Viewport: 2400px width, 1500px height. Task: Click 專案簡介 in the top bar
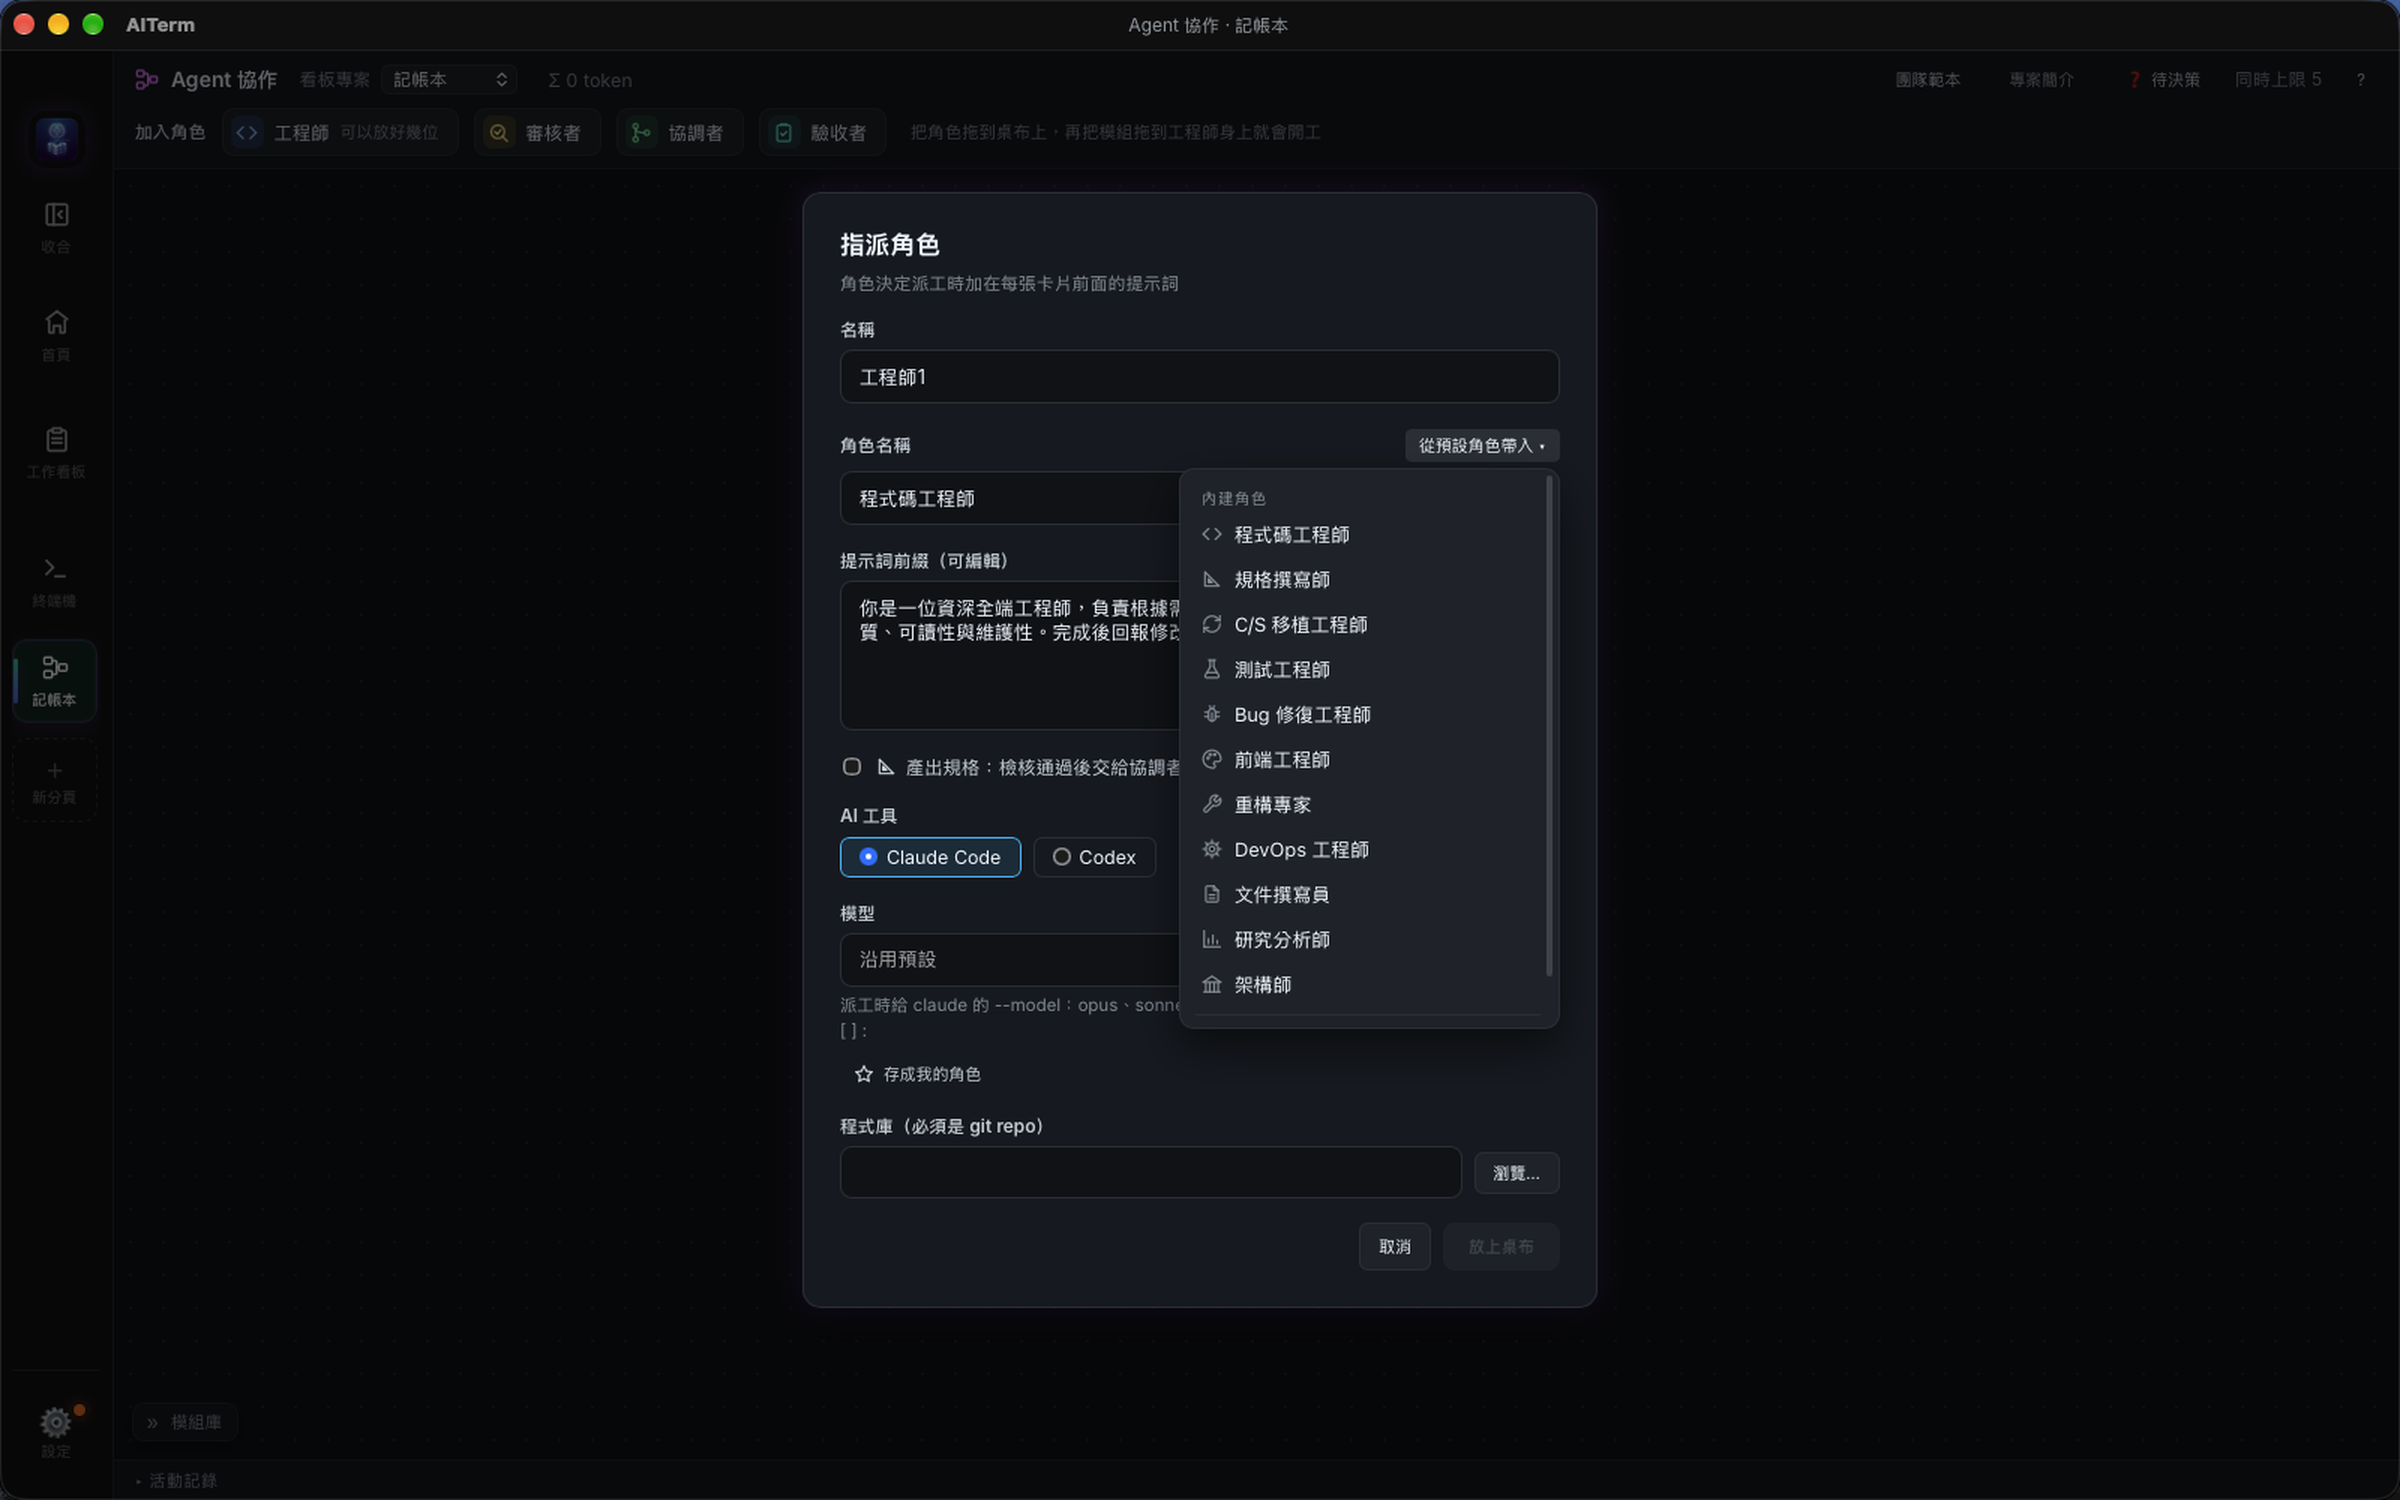(x=2041, y=80)
